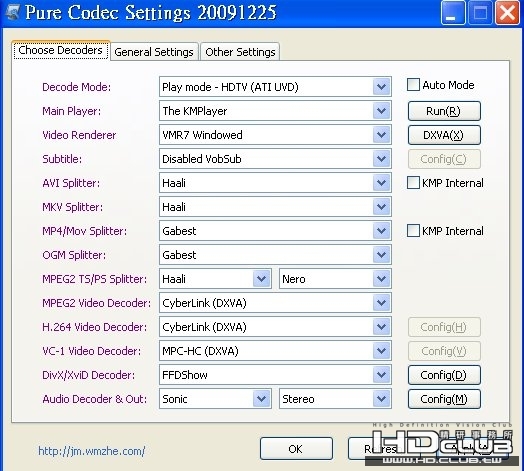The width and height of the screenshot is (524, 471).
Task: Click the Run(R) button
Action: pyautogui.click(x=444, y=111)
